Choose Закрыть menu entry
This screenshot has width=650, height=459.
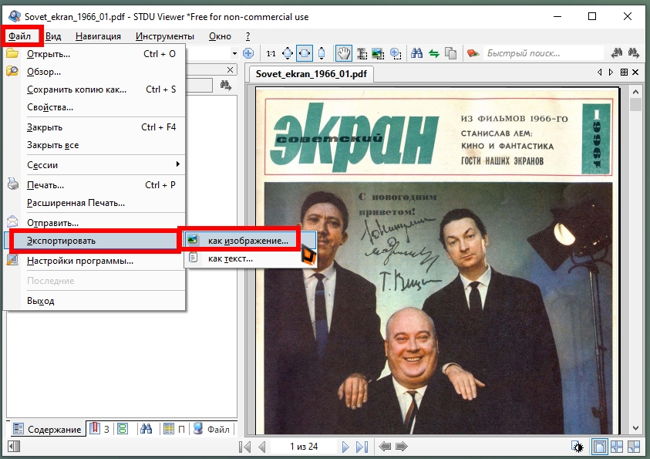tap(95, 127)
